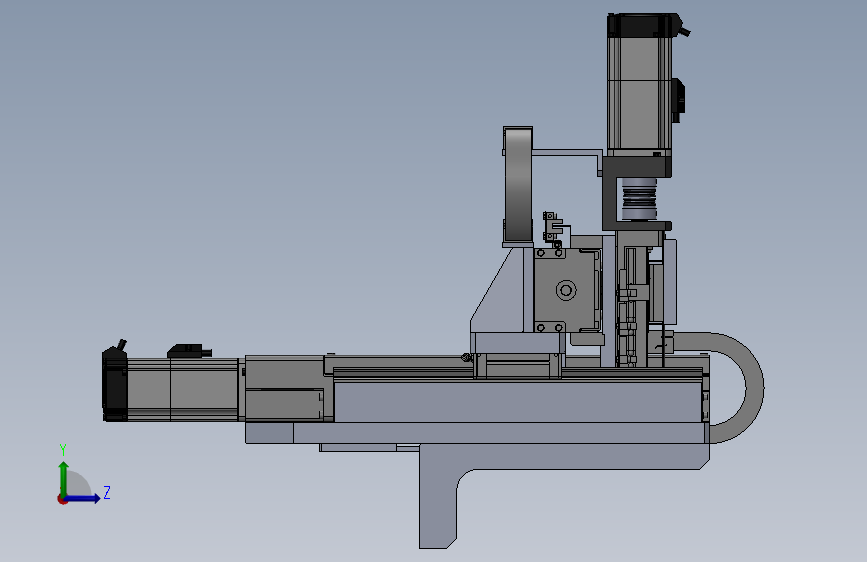Select the black connector on top of the horizontal motor

tap(189, 351)
